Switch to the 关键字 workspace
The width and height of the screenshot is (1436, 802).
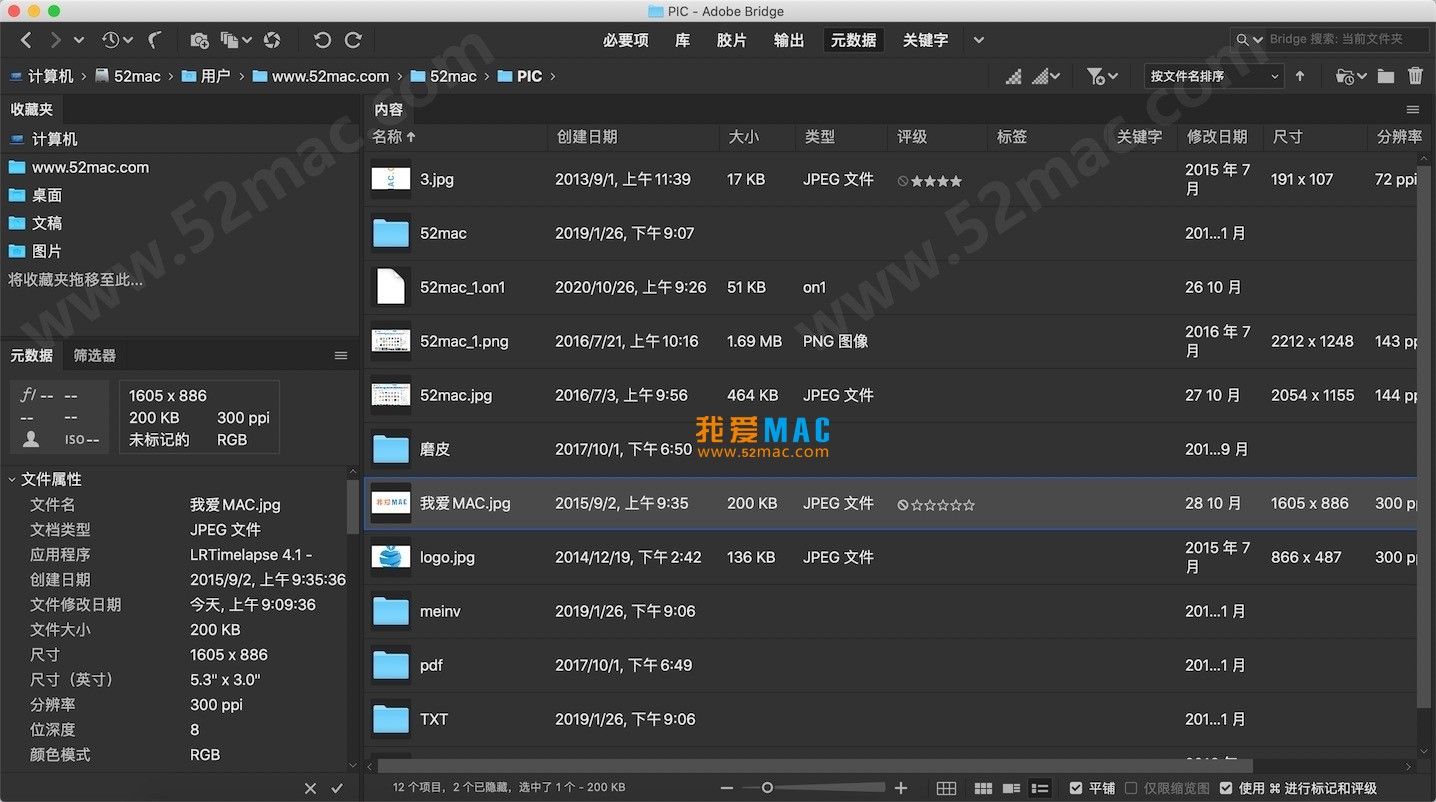coord(925,40)
